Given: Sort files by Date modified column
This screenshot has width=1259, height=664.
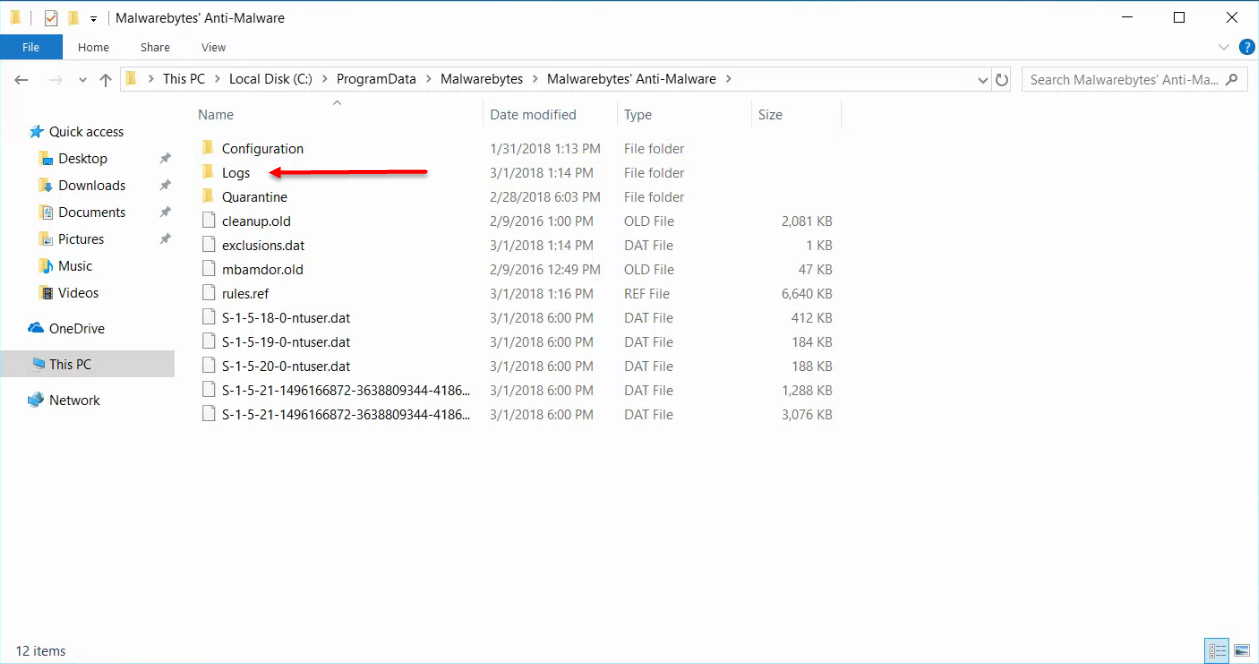Looking at the screenshot, I should pyautogui.click(x=533, y=115).
